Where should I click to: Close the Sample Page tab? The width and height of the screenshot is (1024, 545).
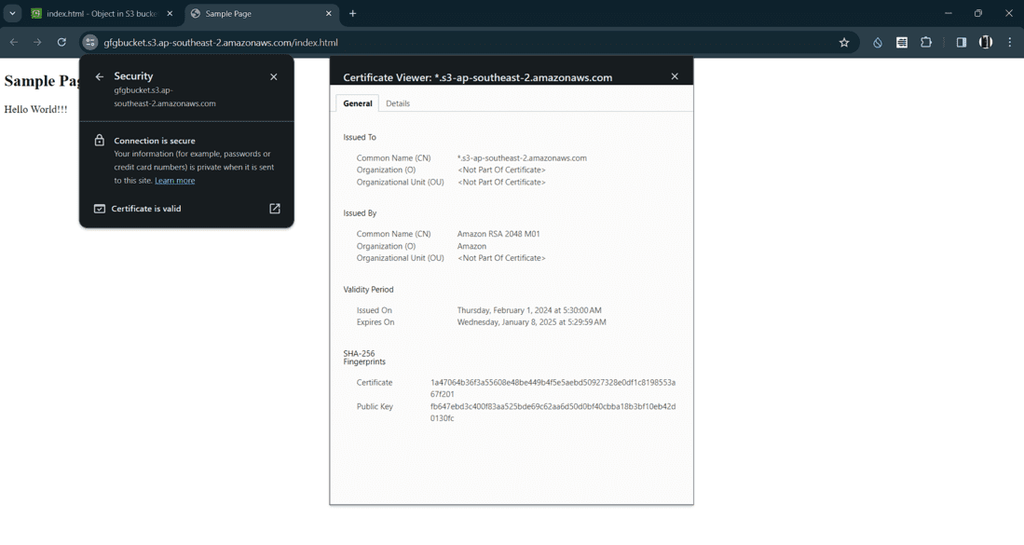coord(328,13)
